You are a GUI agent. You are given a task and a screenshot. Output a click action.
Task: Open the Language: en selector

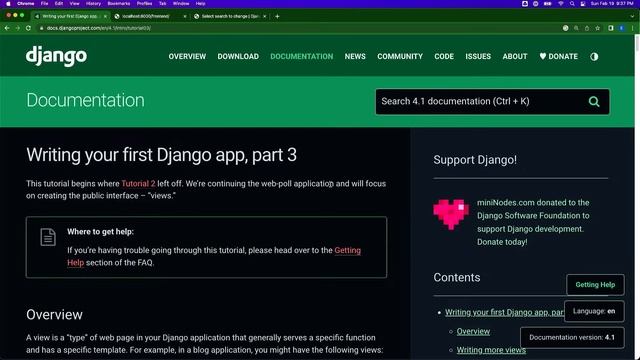click(x=594, y=311)
